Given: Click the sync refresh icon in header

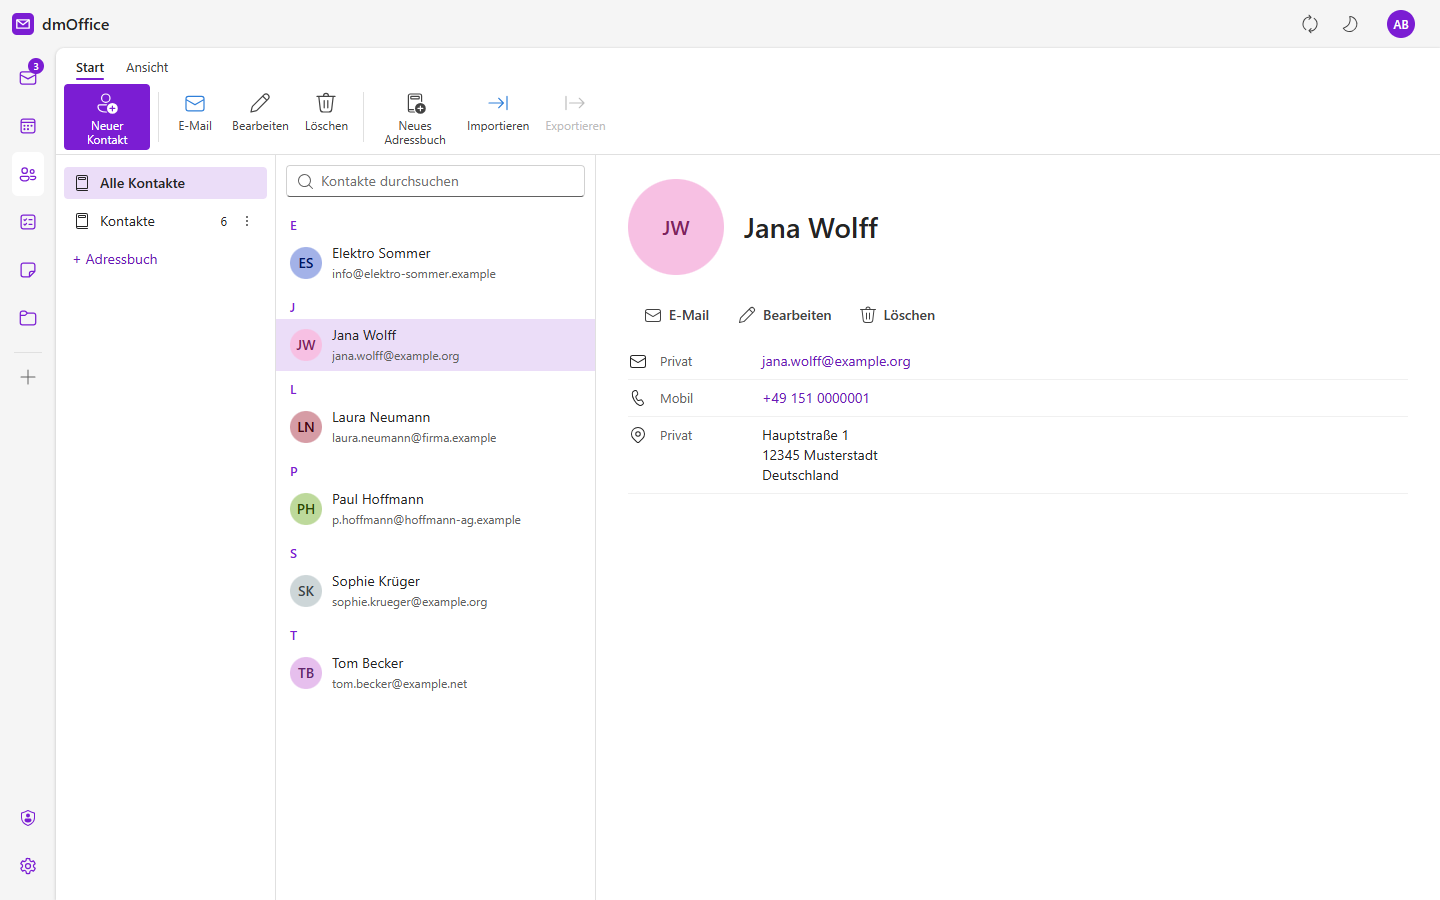Looking at the screenshot, I should [1310, 24].
